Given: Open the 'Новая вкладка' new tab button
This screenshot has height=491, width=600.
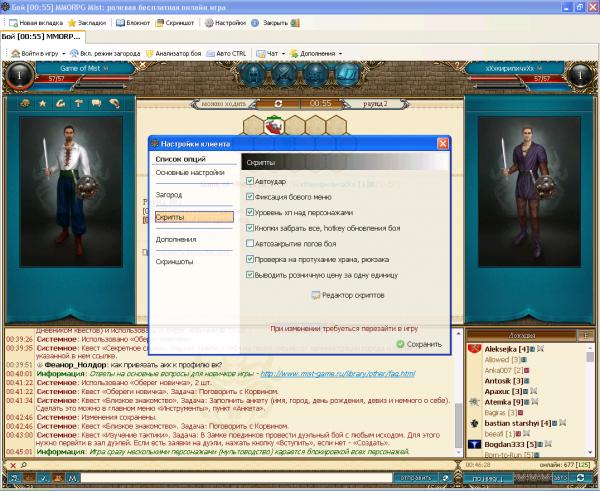Looking at the screenshot, I should pos(36,23).
